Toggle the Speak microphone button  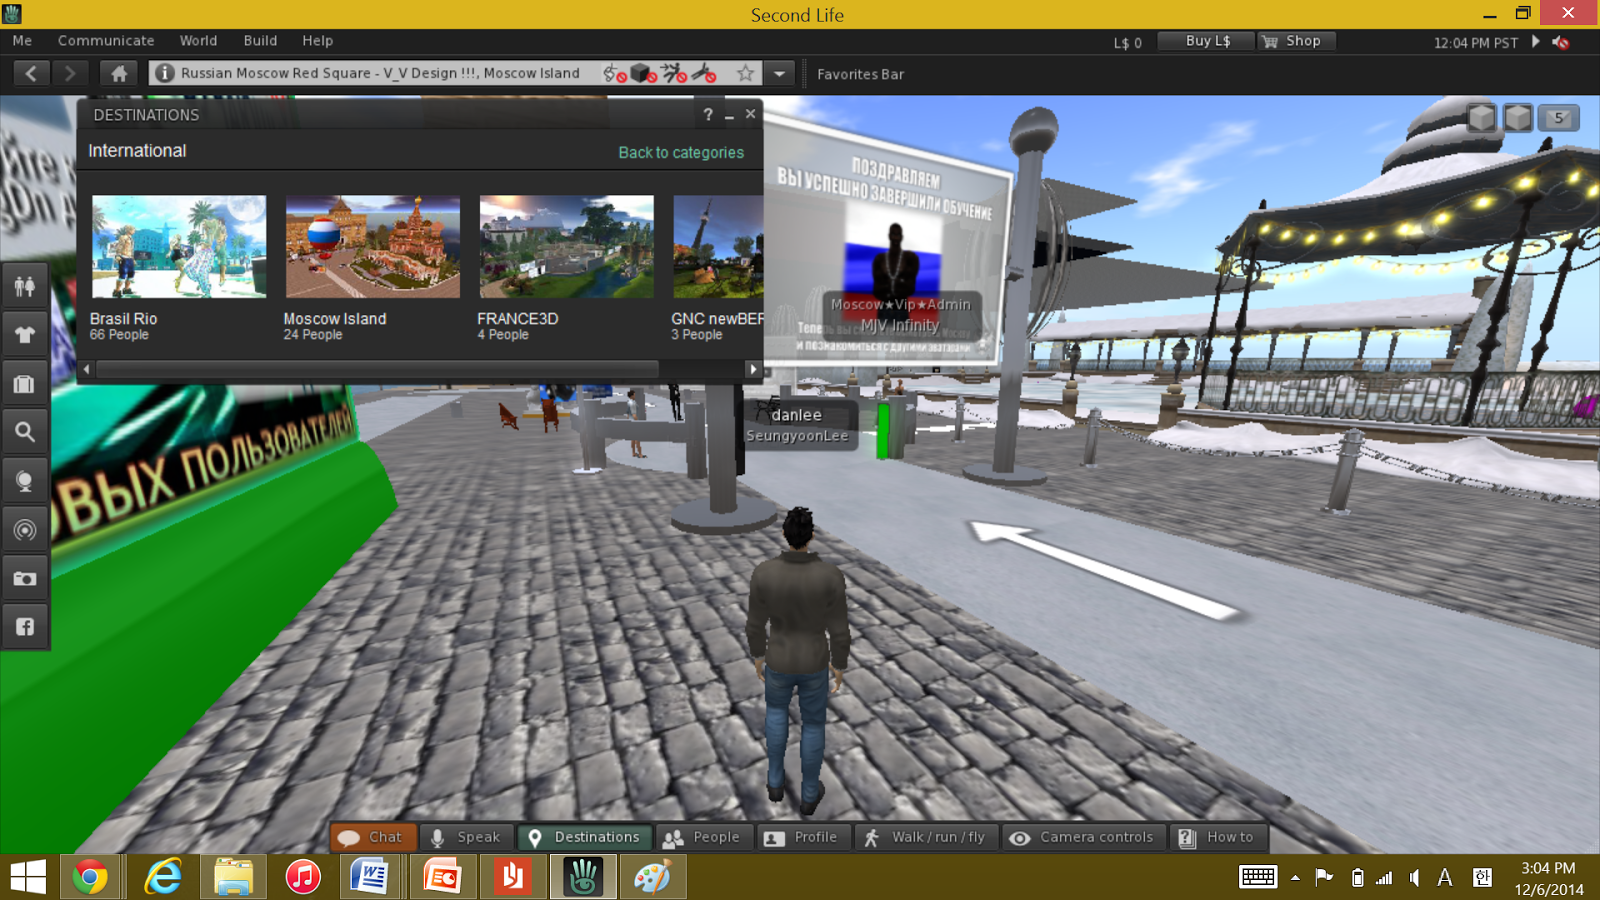point(466,837)
